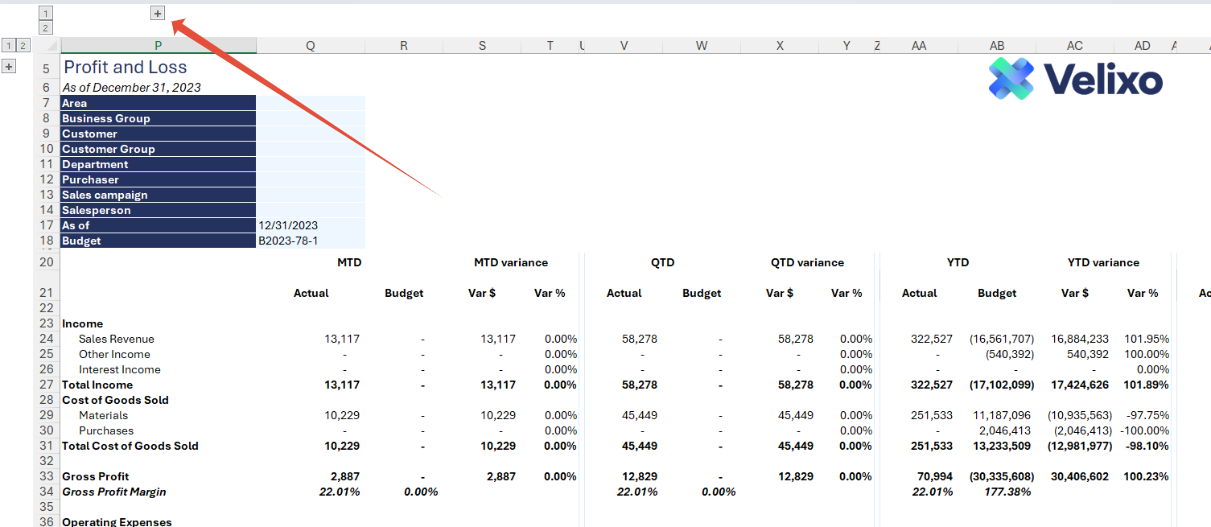Select the 'Gross Profit Margin' label
The image size is (1211, 527).
[x=114, y=492]
